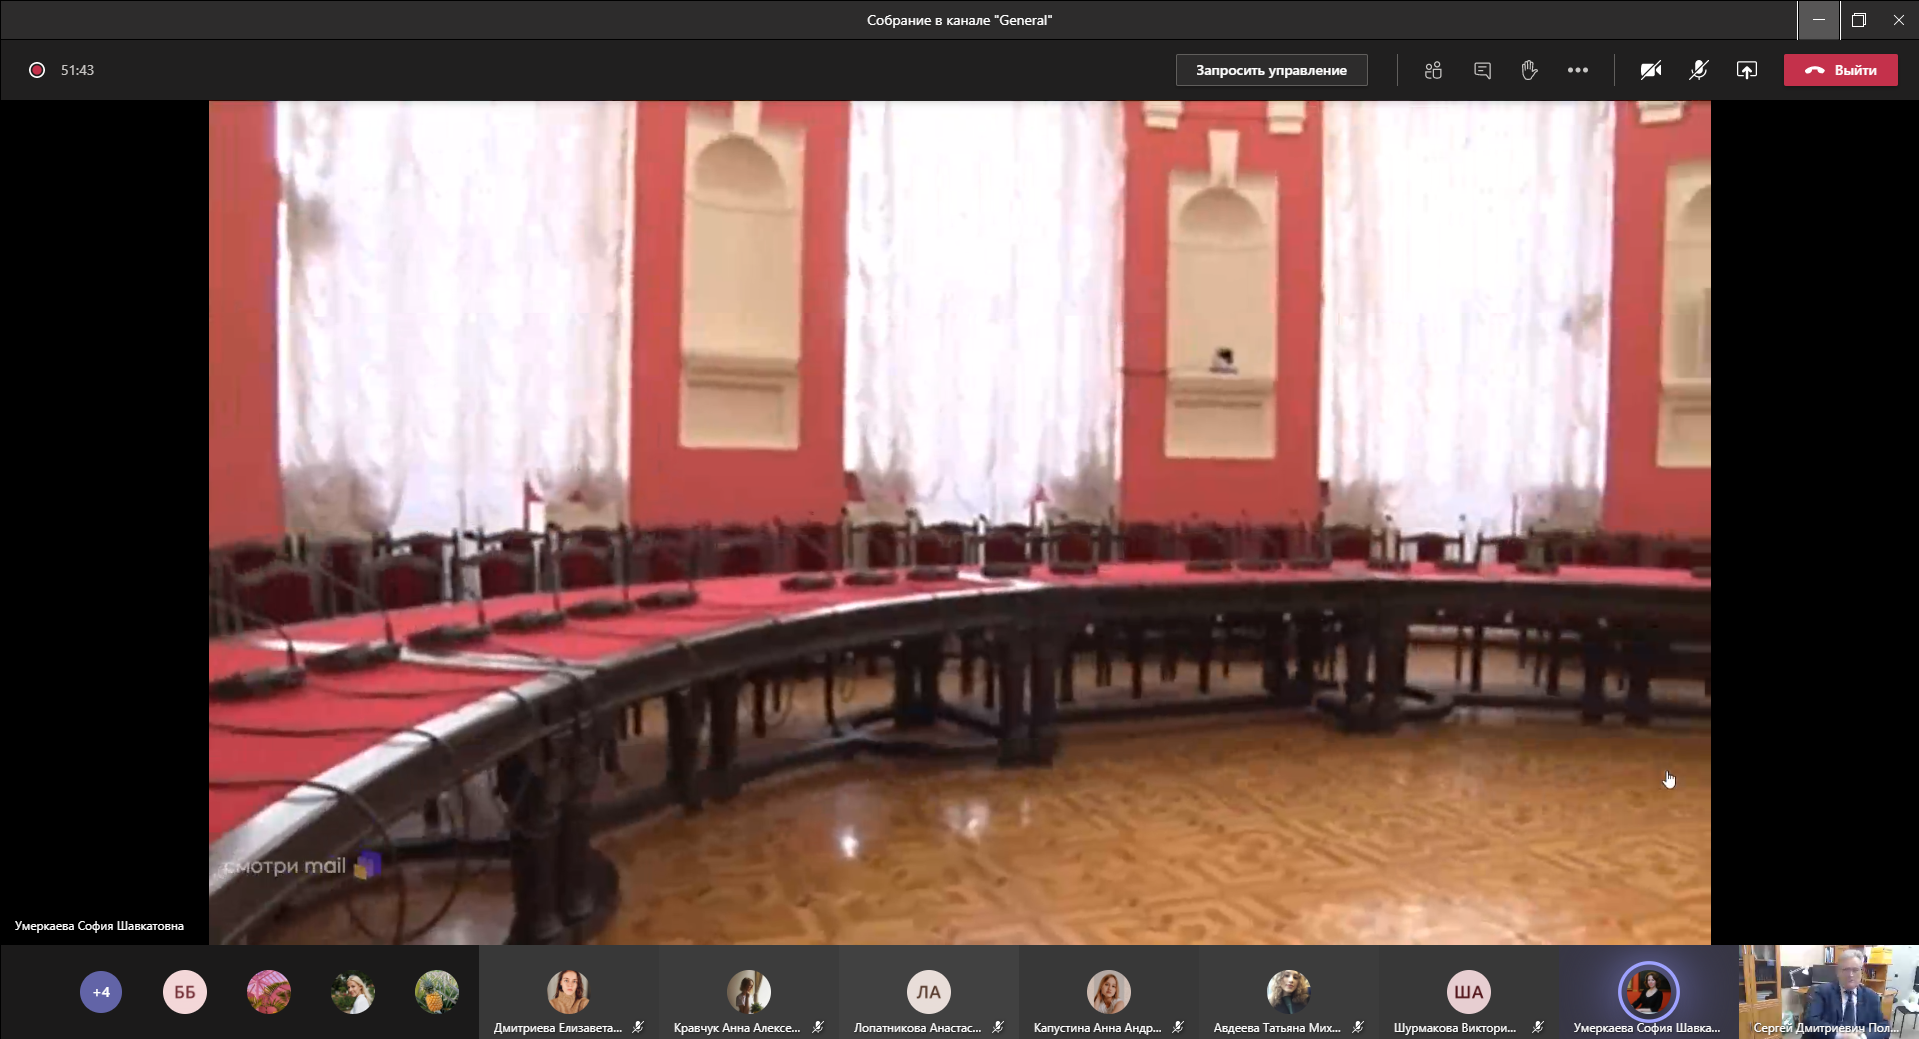Open the more actions ellipsis menu
The image size is (1919, 1039).
point(1577,70)
